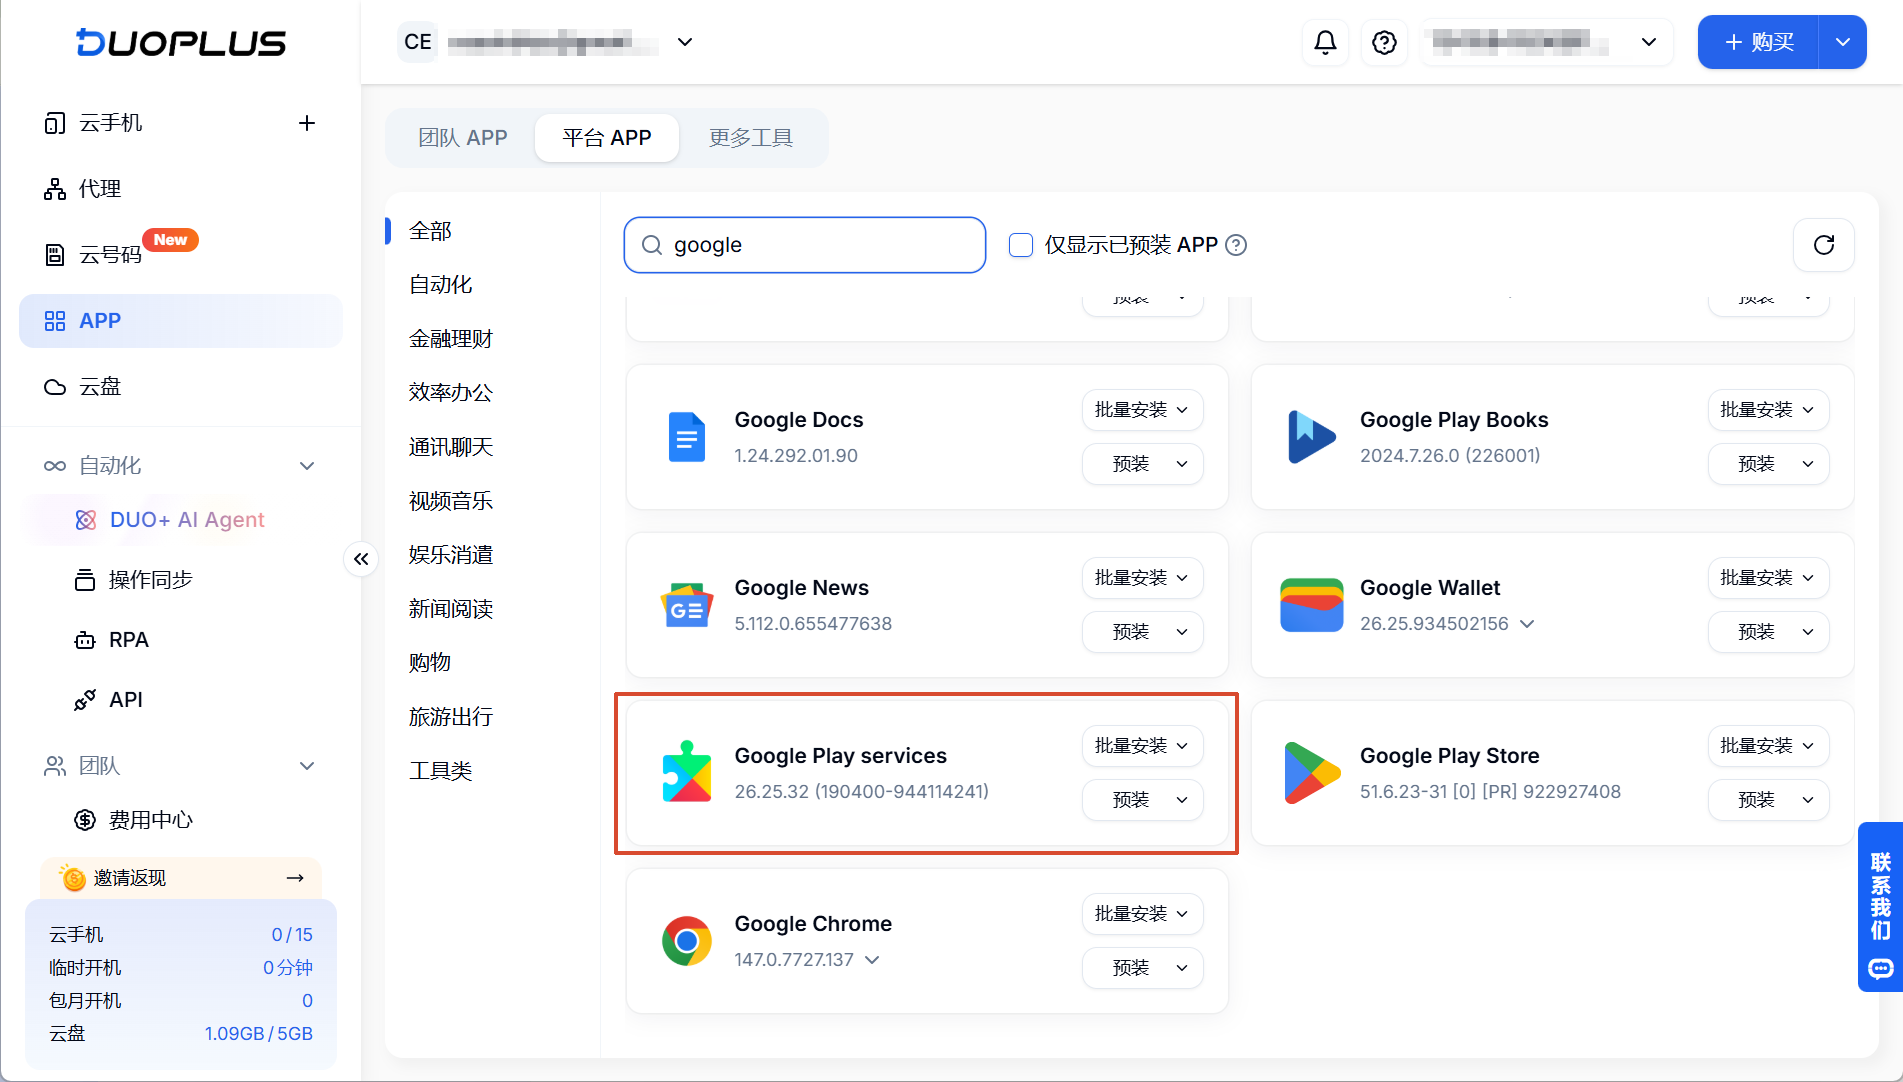Select the 平台 APP tab
The image size is (1903, 1082).
pyautogui.click(x=606, y=138)
